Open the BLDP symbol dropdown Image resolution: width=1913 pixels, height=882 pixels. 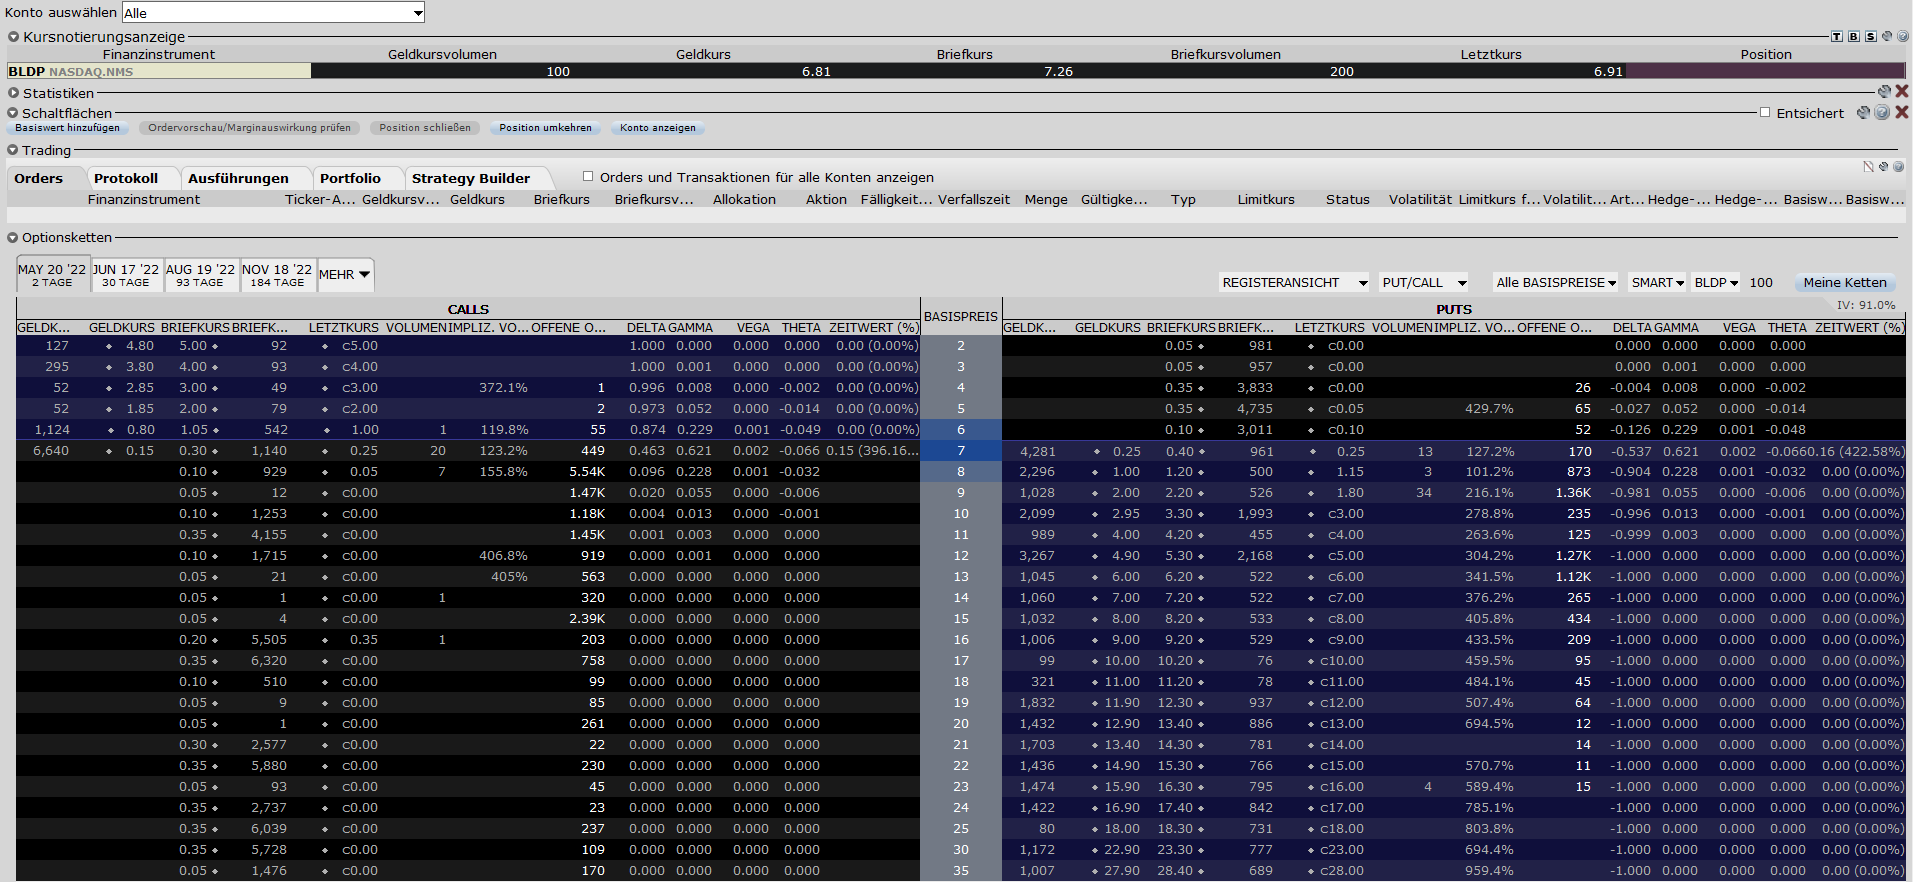(x=1716, y=283)
